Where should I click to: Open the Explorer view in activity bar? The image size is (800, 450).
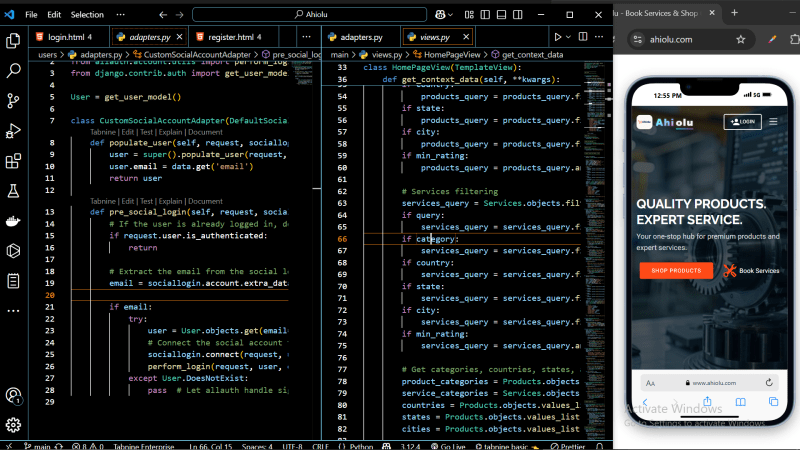coord(14,41)
